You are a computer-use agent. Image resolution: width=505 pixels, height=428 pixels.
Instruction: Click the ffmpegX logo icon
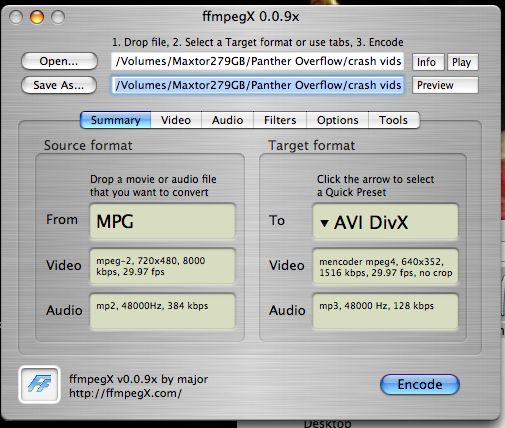point(39,385)
